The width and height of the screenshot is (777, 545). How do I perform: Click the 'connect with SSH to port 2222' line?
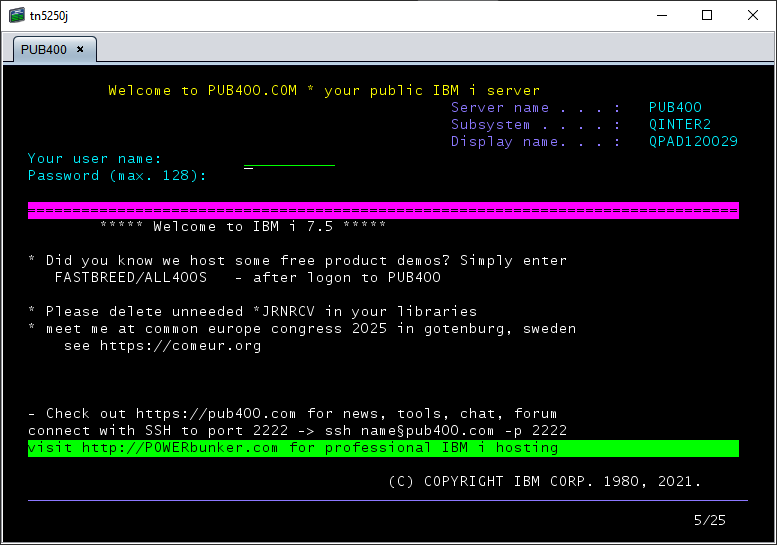click(297, 431)
